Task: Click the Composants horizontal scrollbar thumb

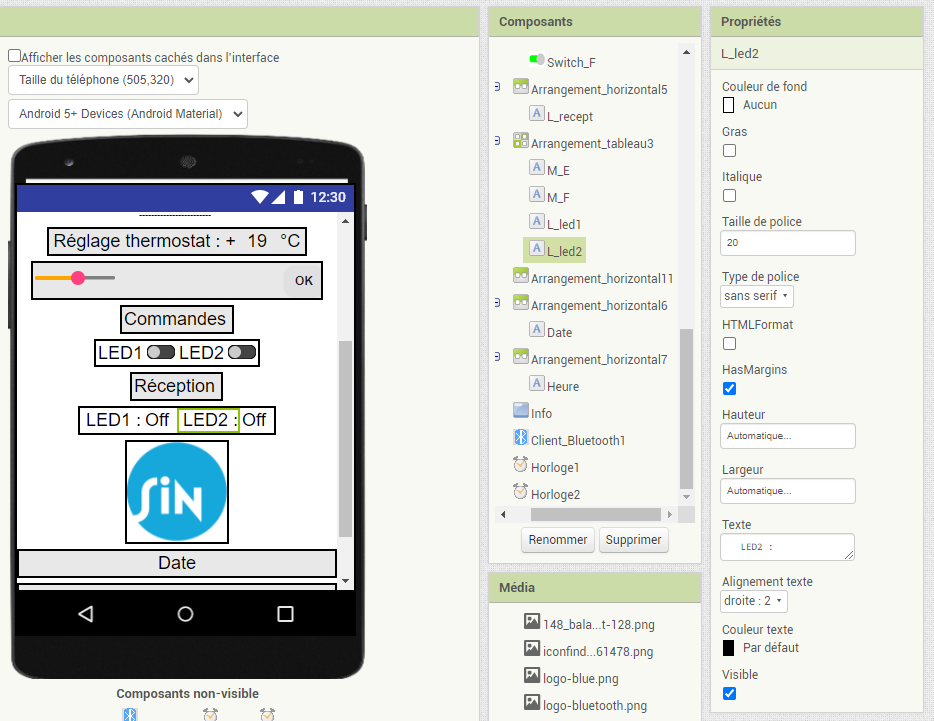Action: [x=596, y=514]
